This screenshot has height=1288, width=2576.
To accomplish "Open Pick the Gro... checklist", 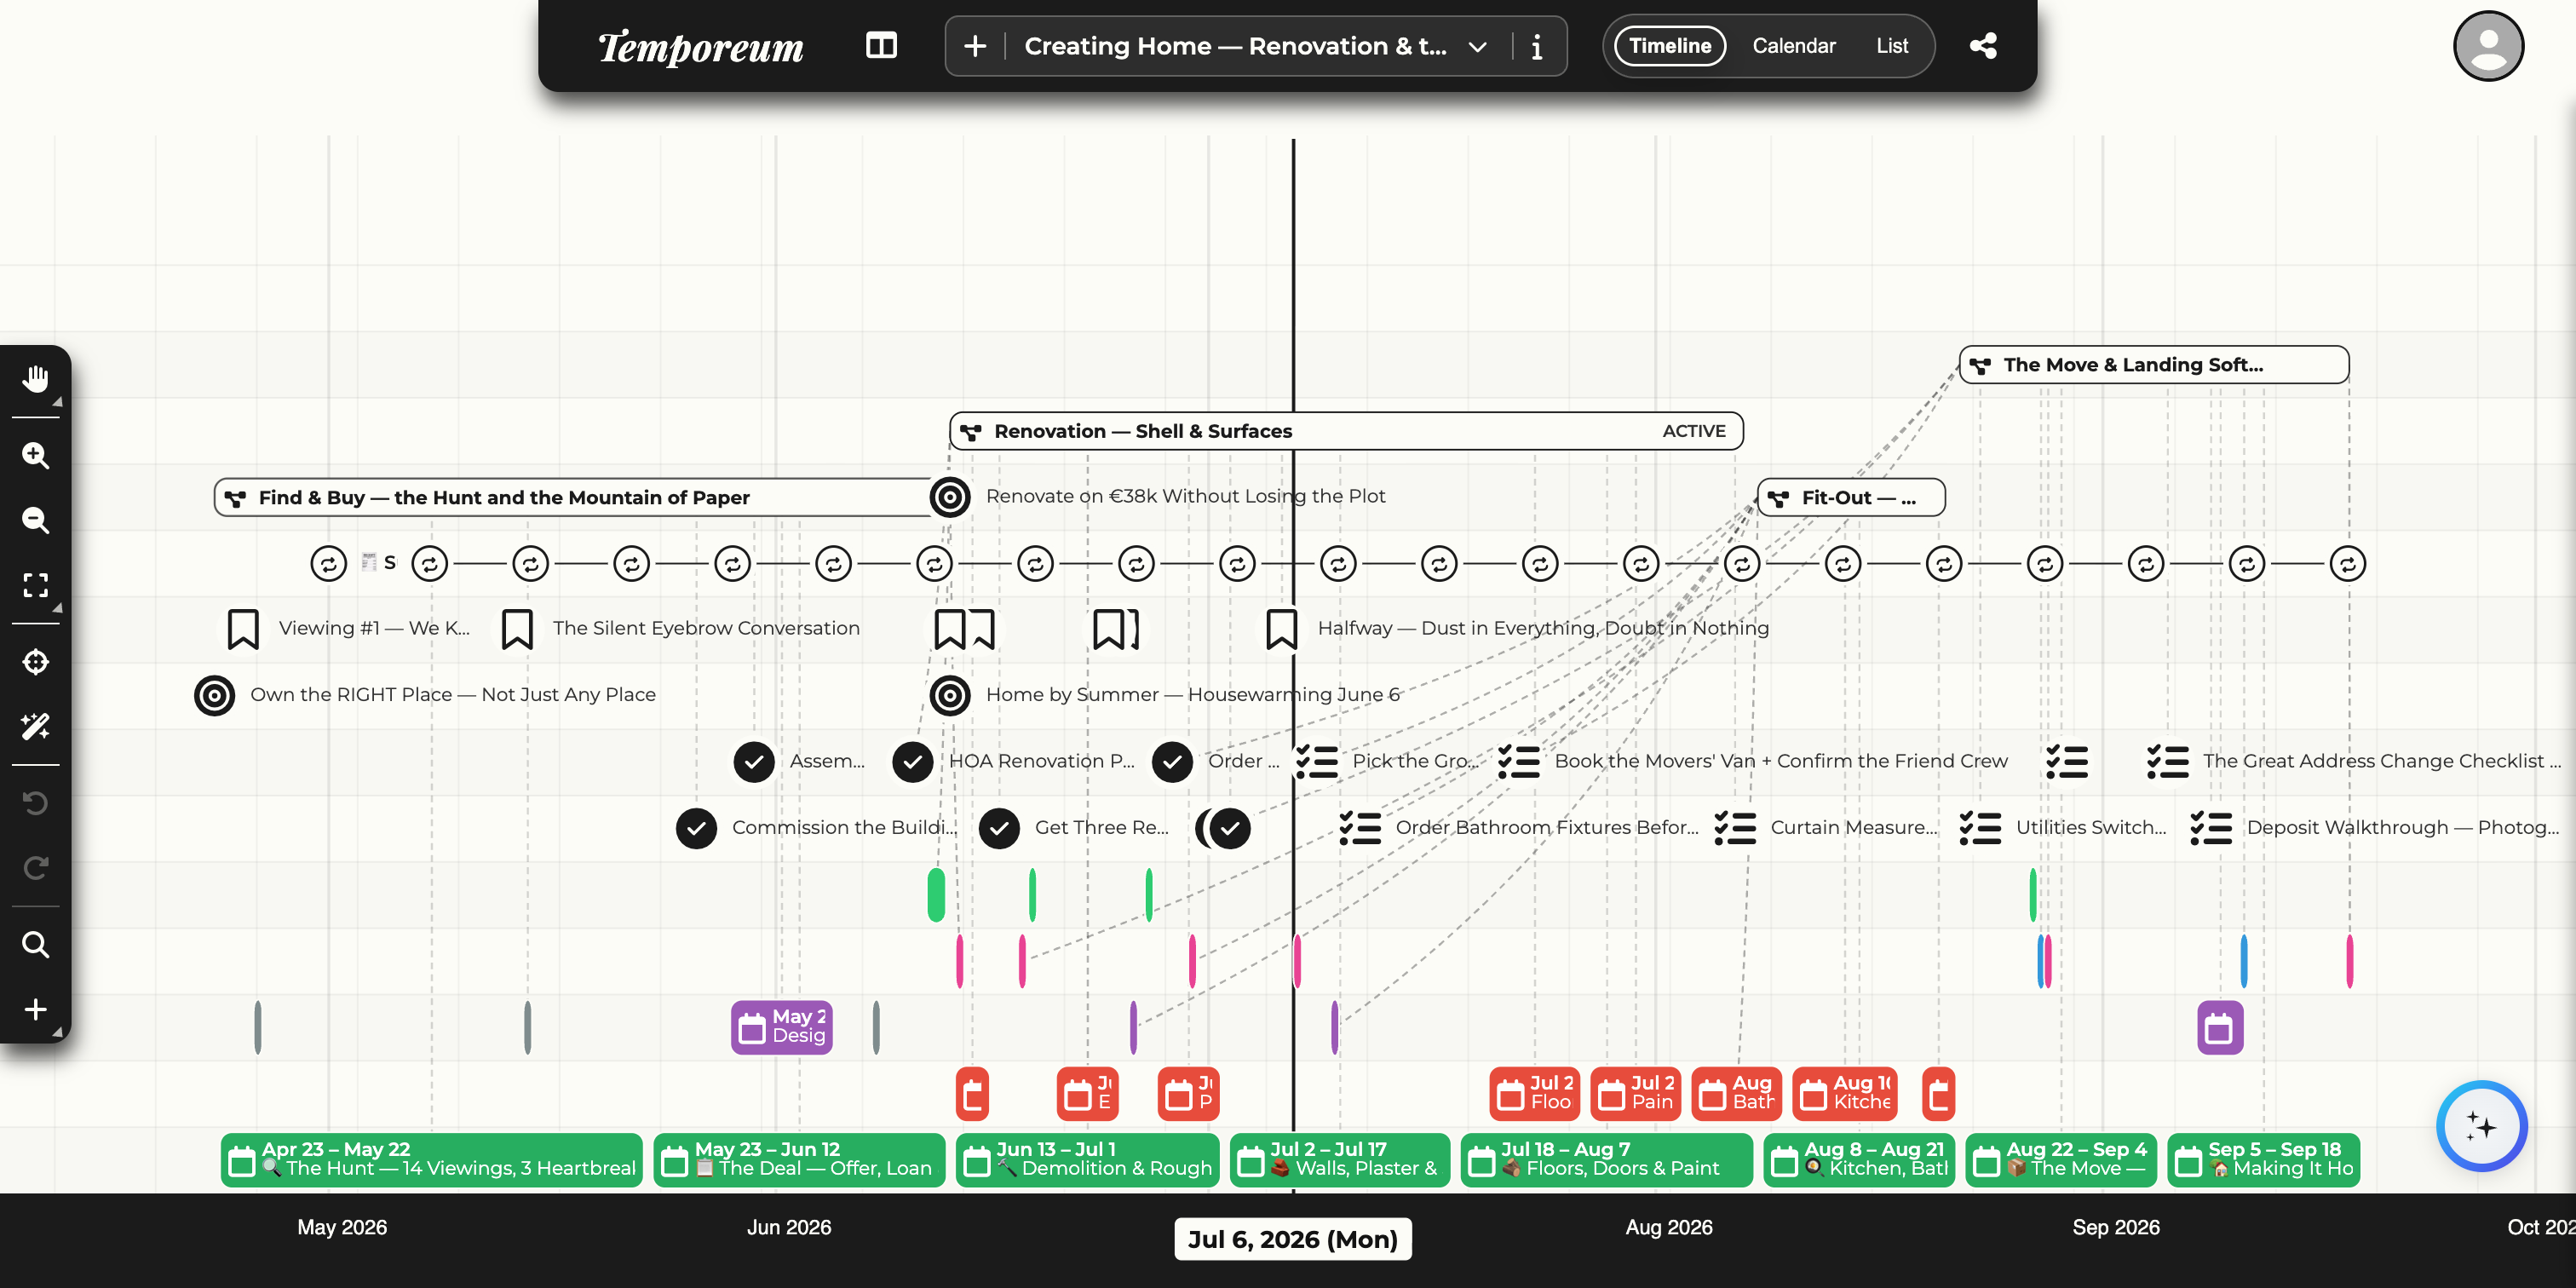I will pos(1316,762).
